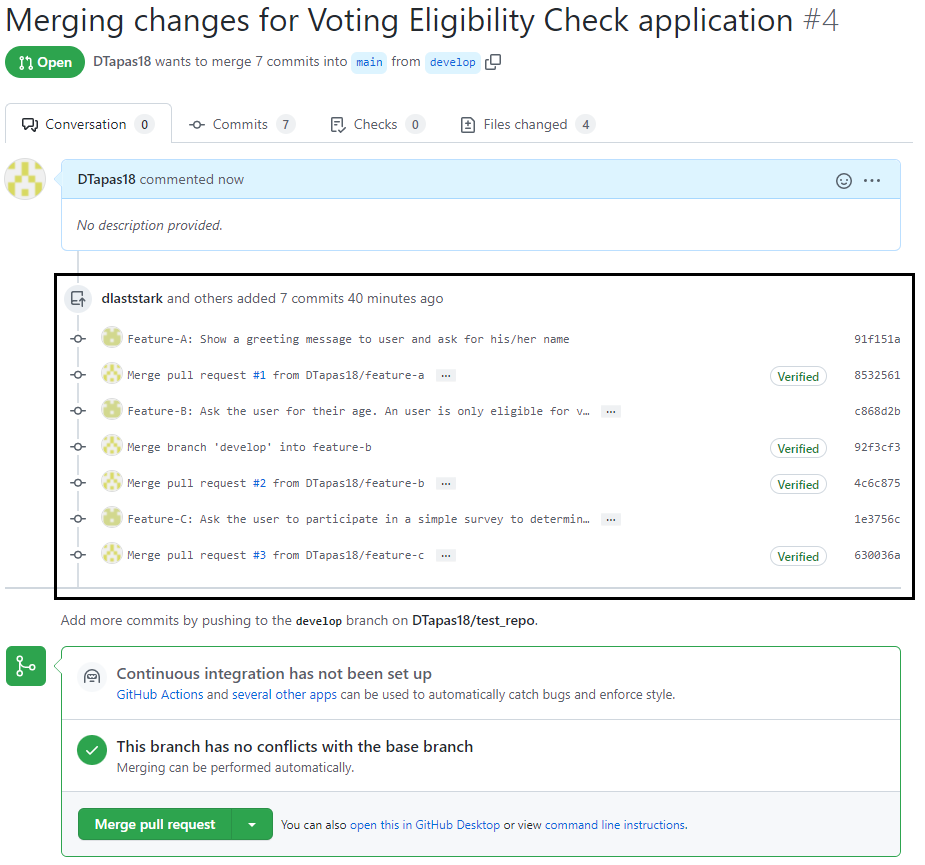Image resolution: width=925 pixels, height=865 pixels.
Task: Click the commit node icon for 91f151a
Action: tap(78, 339)
